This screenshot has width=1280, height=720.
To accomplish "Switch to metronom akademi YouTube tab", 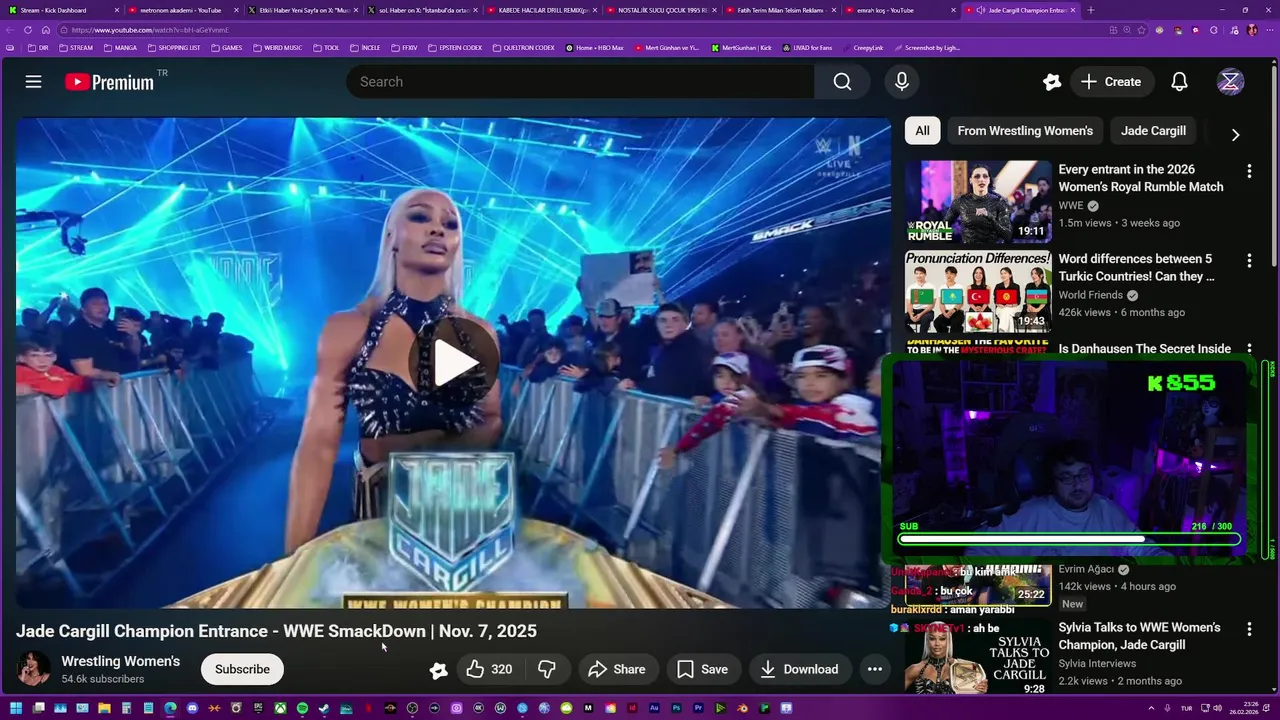I will pos(181,10).
